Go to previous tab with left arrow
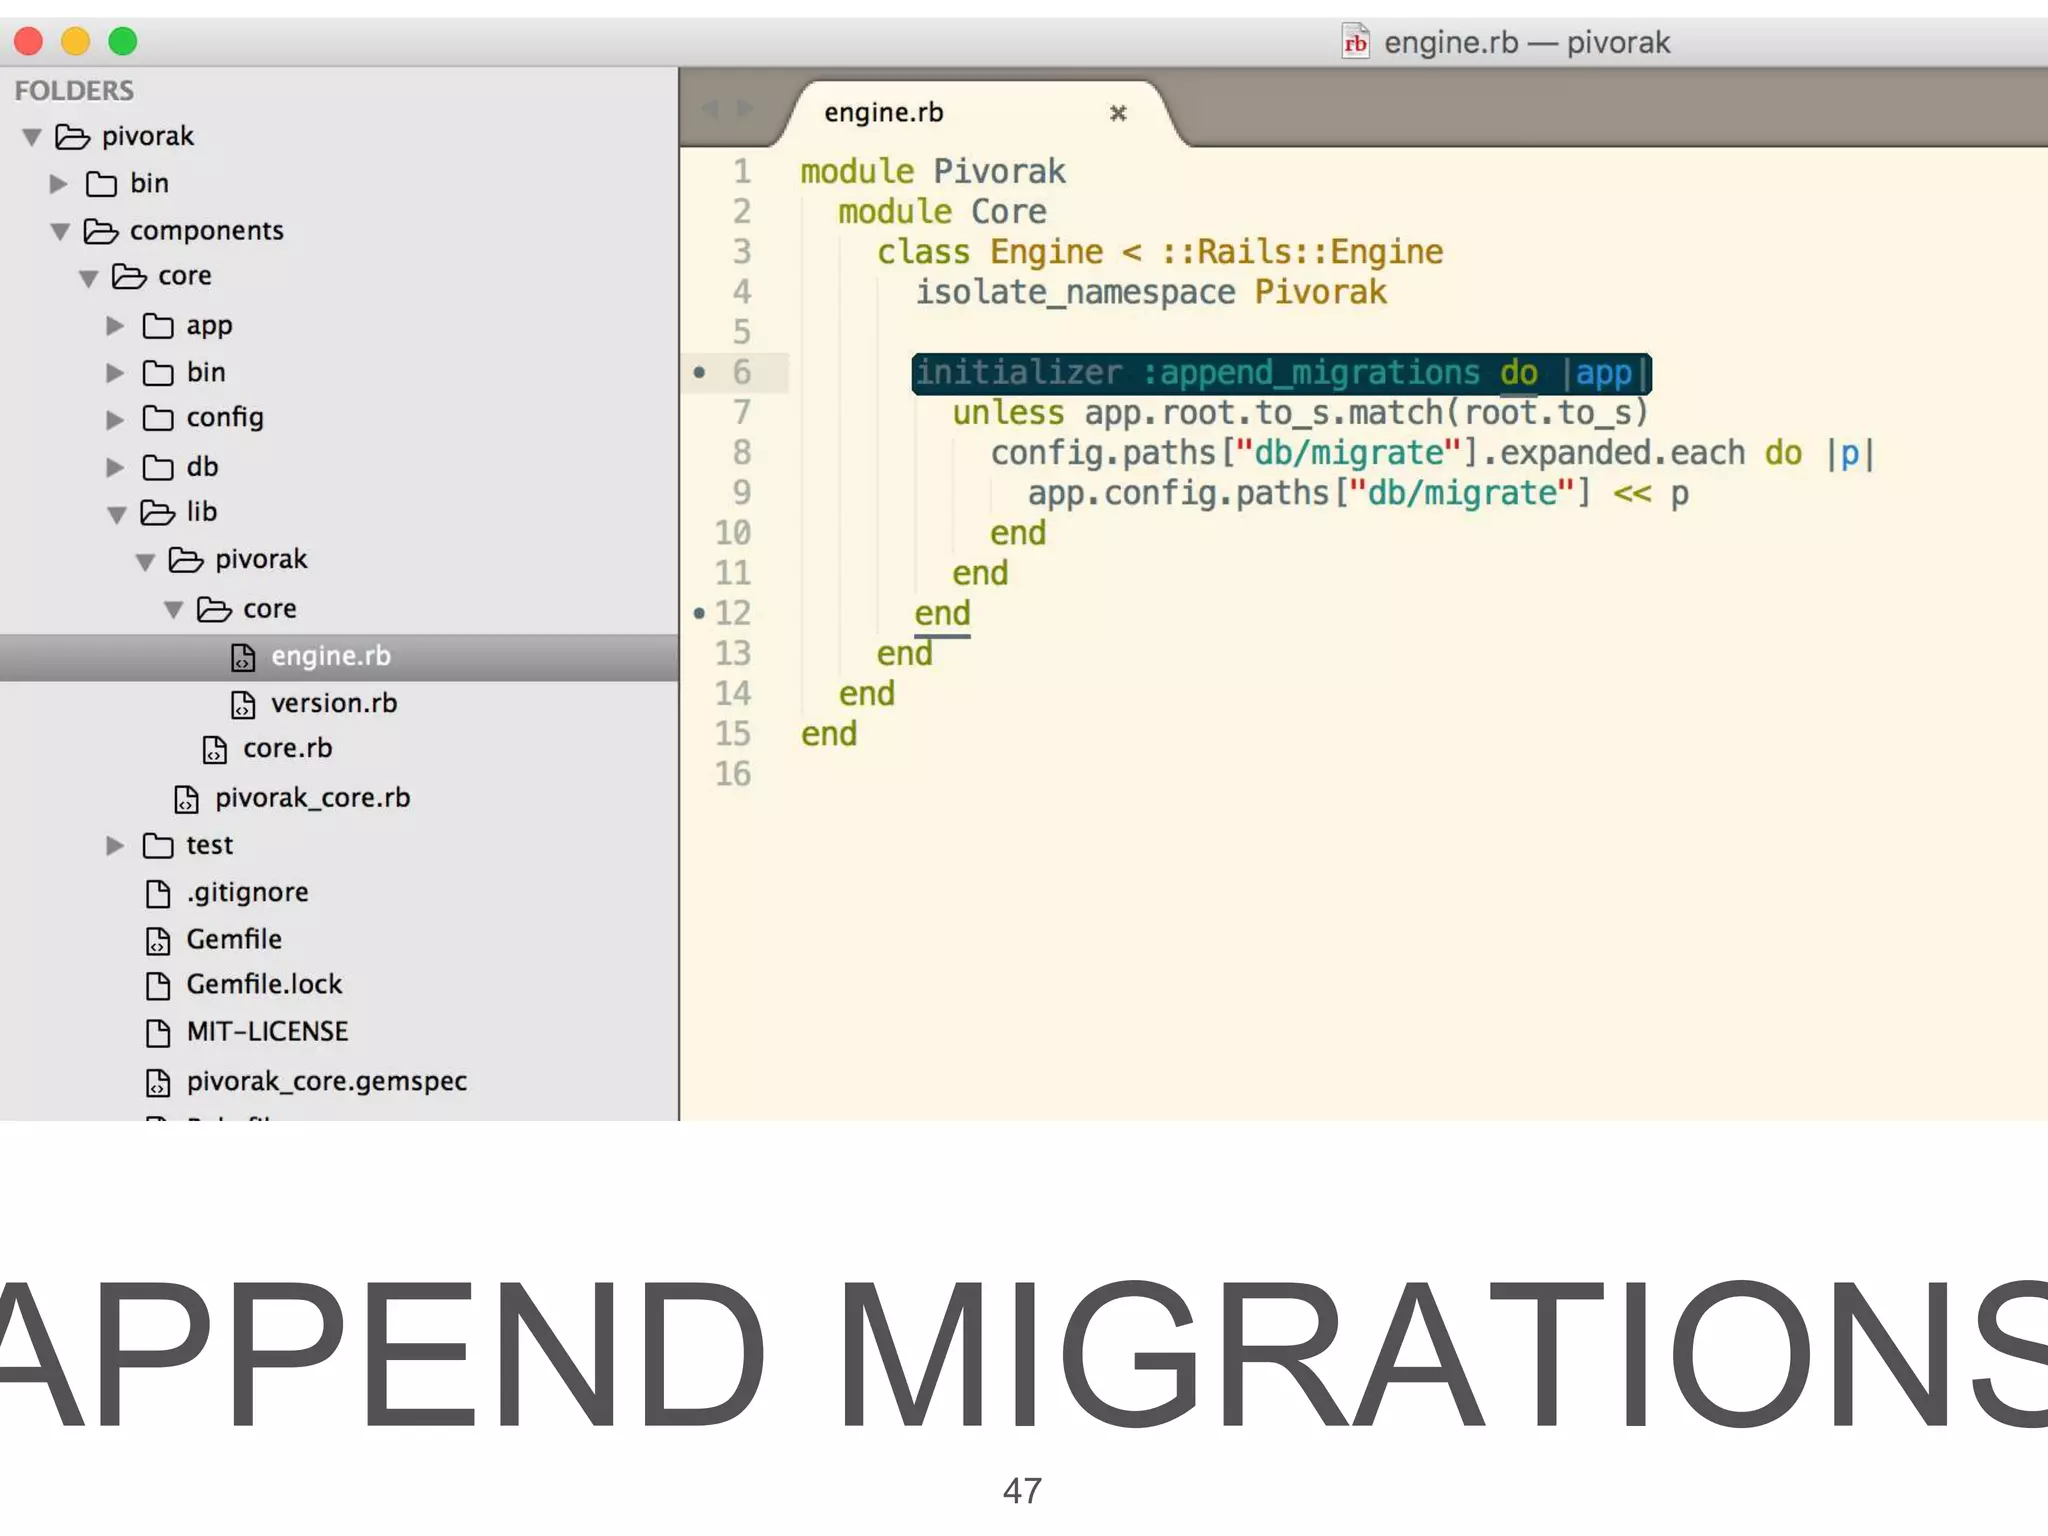 pyautogui.click(x=710, y=108)
